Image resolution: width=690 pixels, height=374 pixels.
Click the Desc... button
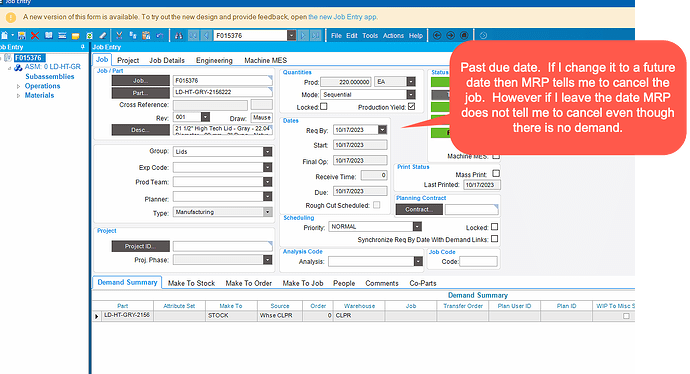(140, 130)
